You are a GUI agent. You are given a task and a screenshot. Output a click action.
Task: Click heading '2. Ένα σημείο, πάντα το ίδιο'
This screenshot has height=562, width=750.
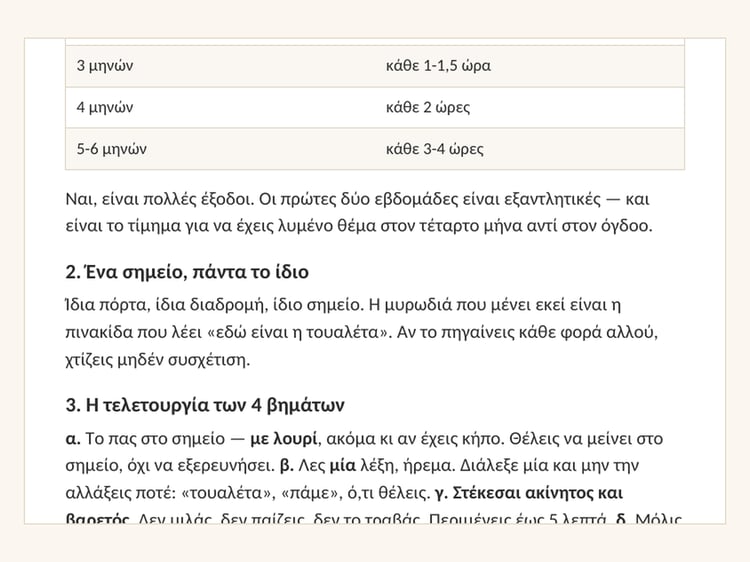(187, 272)
